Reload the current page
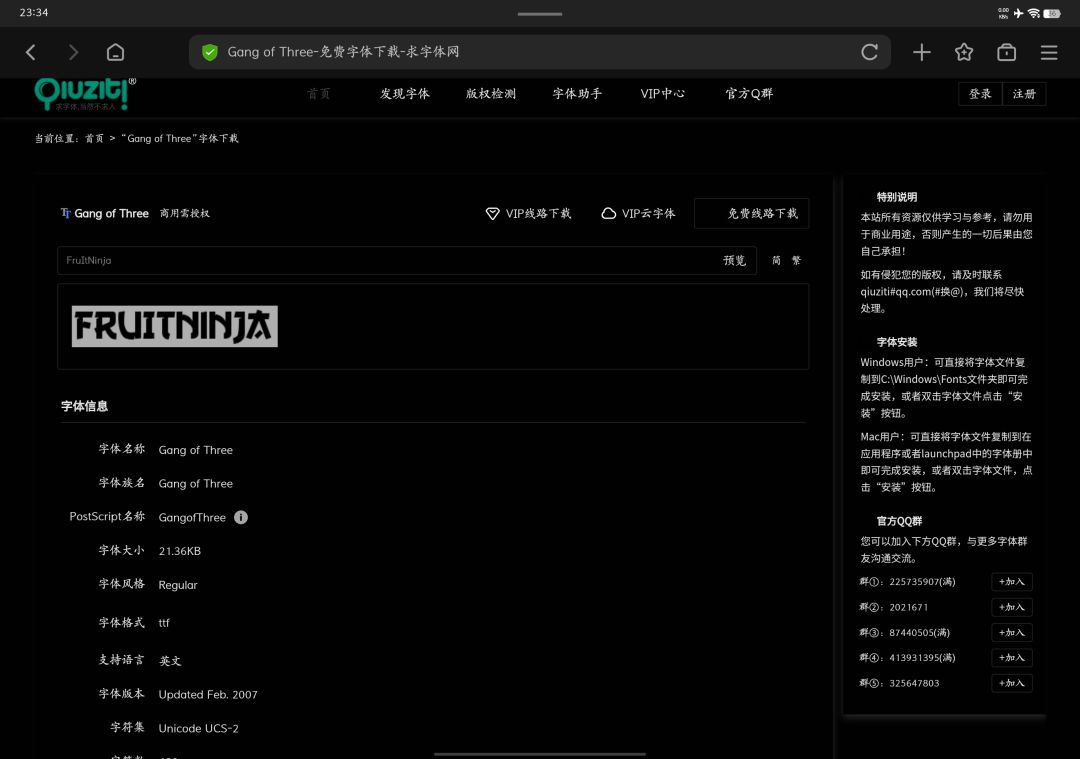The image size is (1080, 759). [869, 52]
